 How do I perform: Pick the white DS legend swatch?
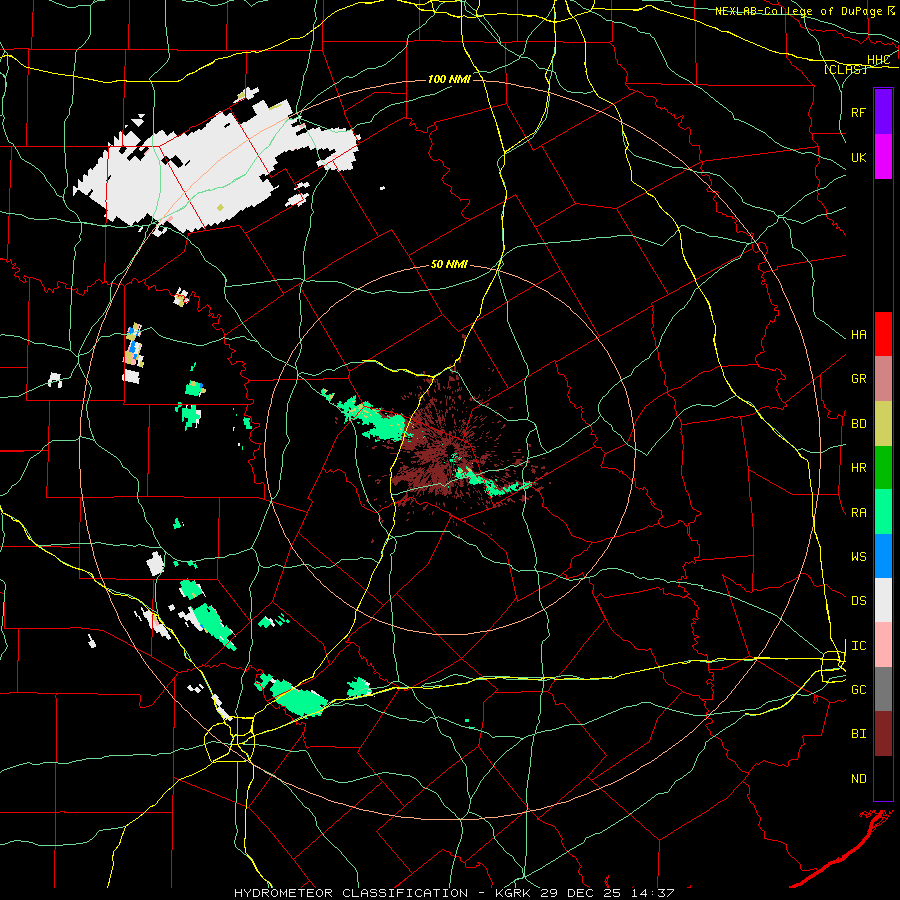[x=883, y=600]
